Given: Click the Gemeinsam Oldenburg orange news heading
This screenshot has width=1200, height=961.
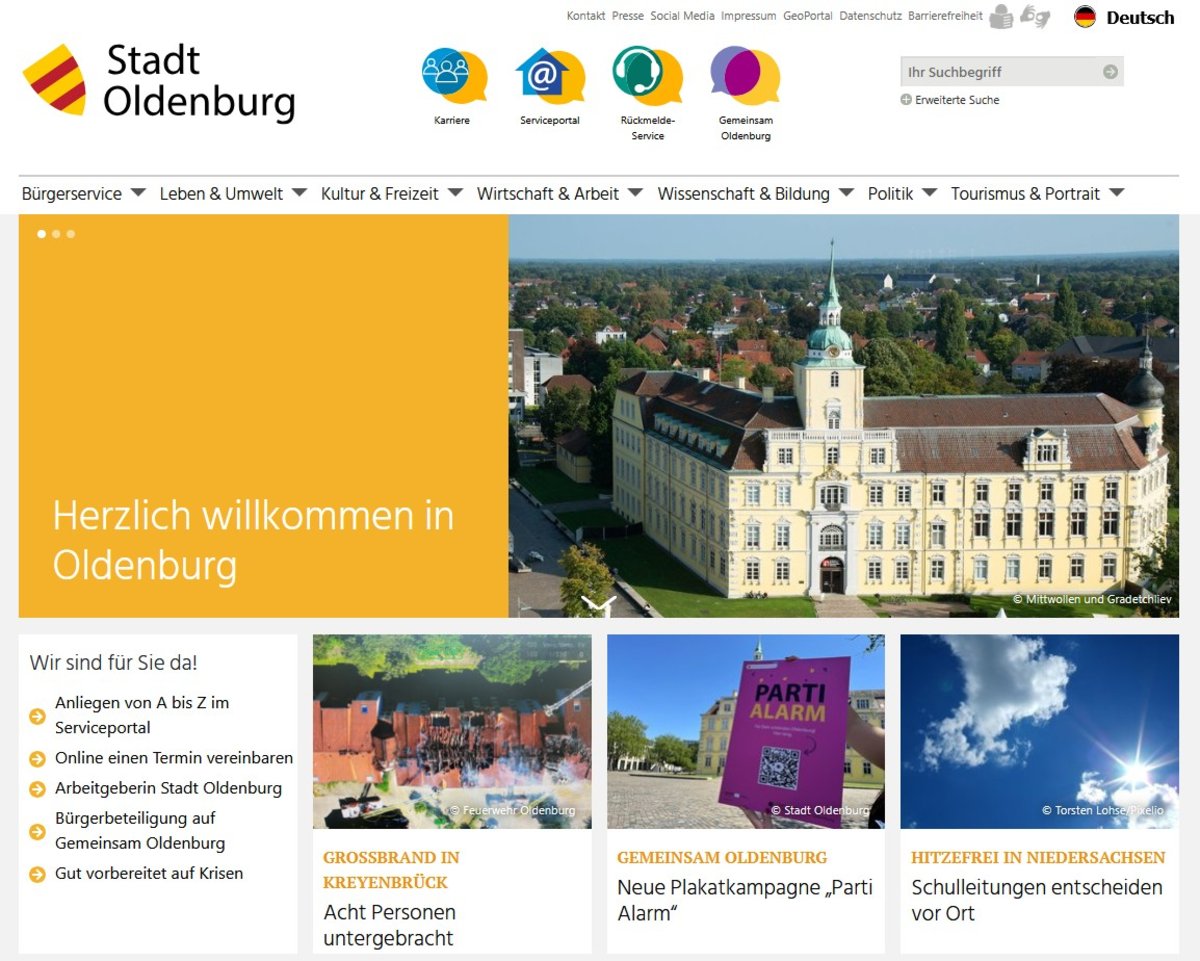Looking at the screenshot, I should (x=722, y=858).
